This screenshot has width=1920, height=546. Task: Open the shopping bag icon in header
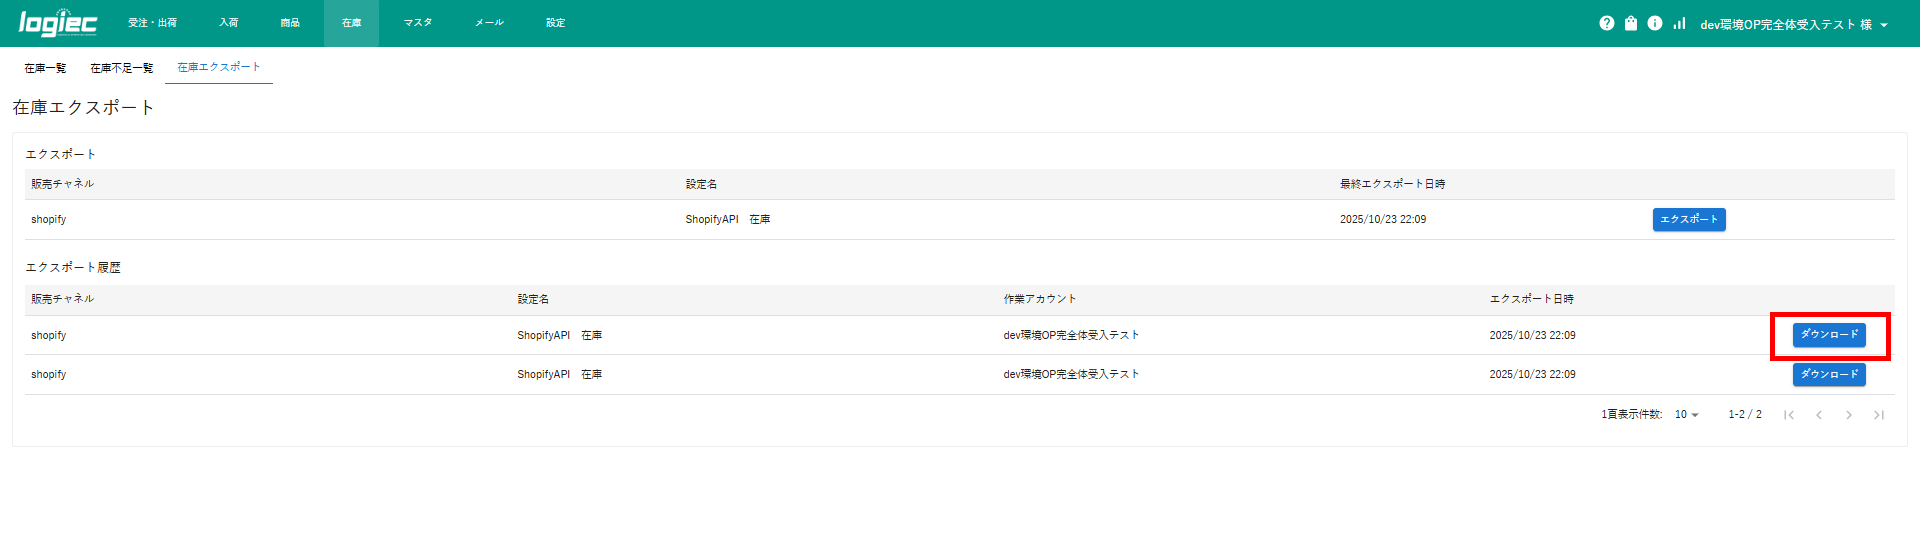[1631, 23]
